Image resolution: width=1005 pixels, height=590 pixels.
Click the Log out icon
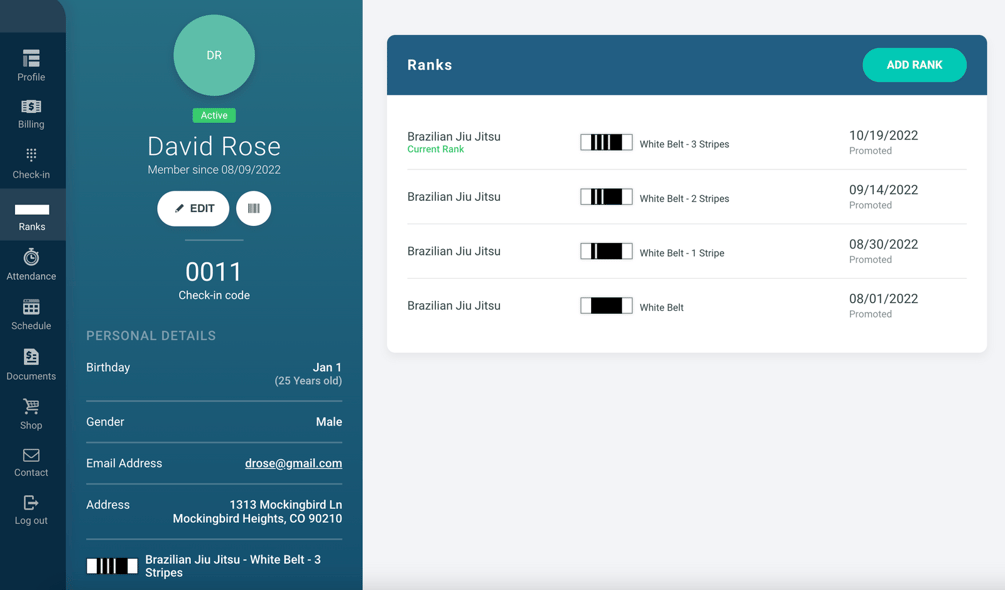(x=31, y=503)
